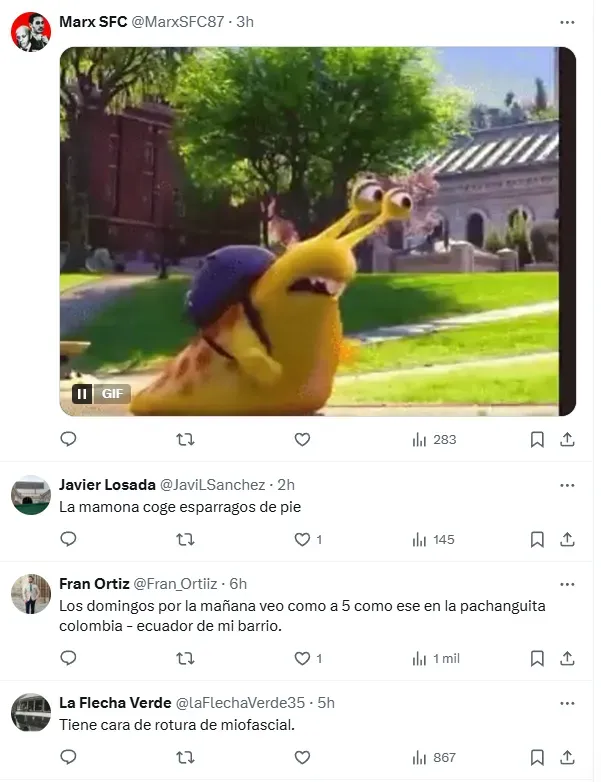Share Marx SFC's tweet

pos(567,439)
